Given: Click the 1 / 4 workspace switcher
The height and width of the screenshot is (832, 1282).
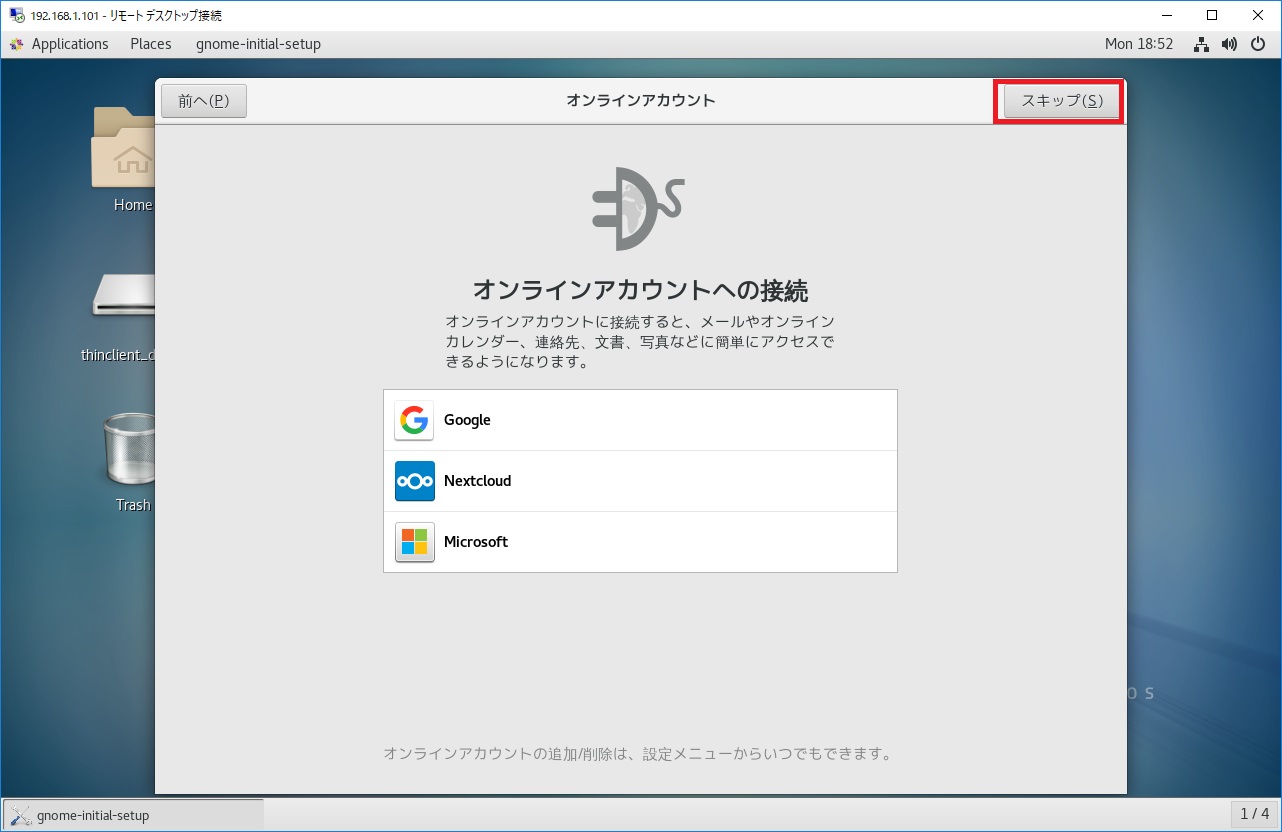Looking at the screenshot, I should pos(1254,814).
